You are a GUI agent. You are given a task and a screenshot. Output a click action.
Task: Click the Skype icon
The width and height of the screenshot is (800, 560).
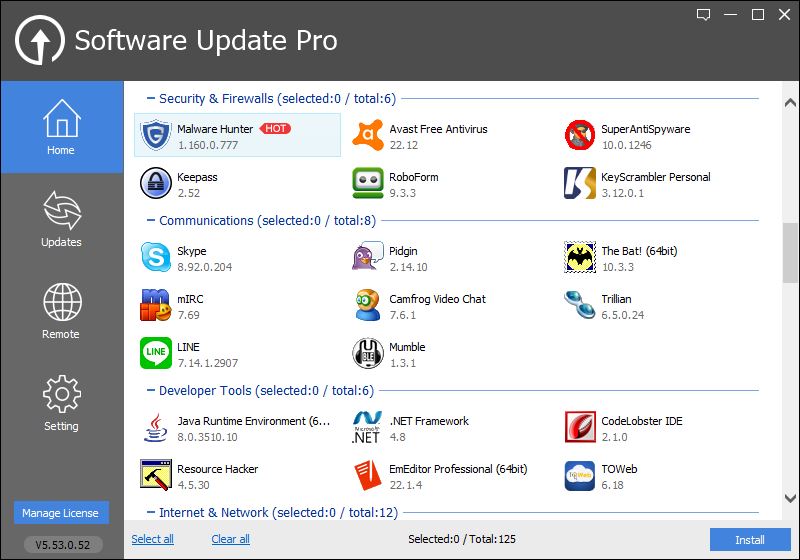[156, 257]
